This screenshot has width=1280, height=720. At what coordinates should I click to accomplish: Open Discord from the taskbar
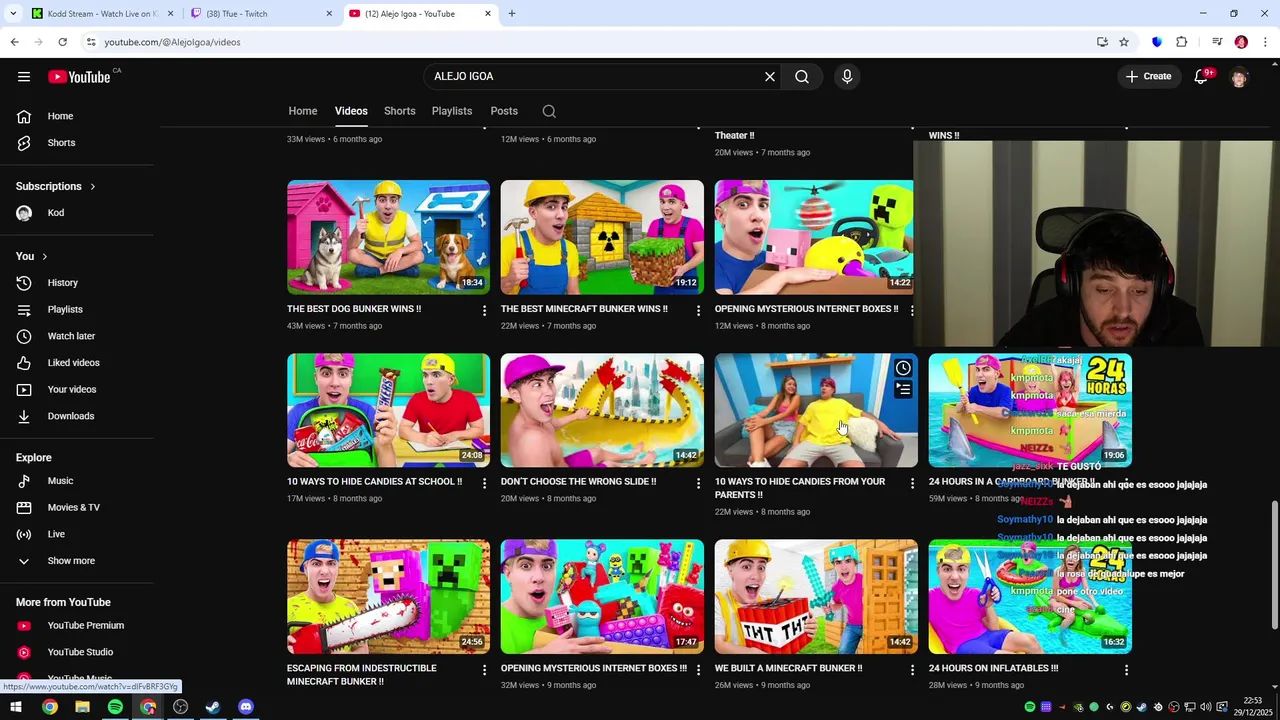click(246, 707)
